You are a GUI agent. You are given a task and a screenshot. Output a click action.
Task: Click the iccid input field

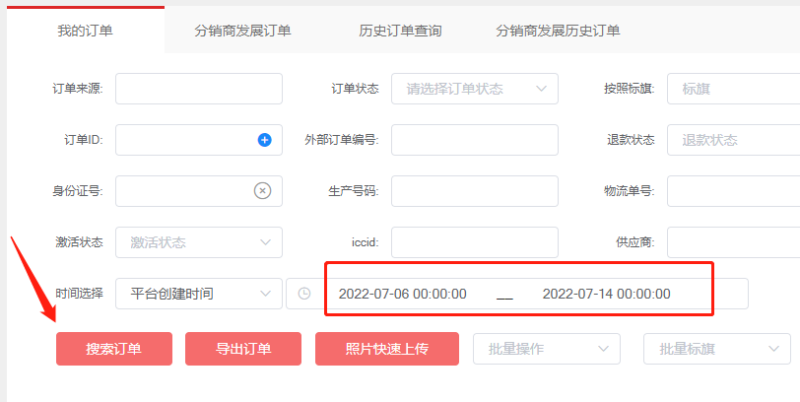[474, 242]
